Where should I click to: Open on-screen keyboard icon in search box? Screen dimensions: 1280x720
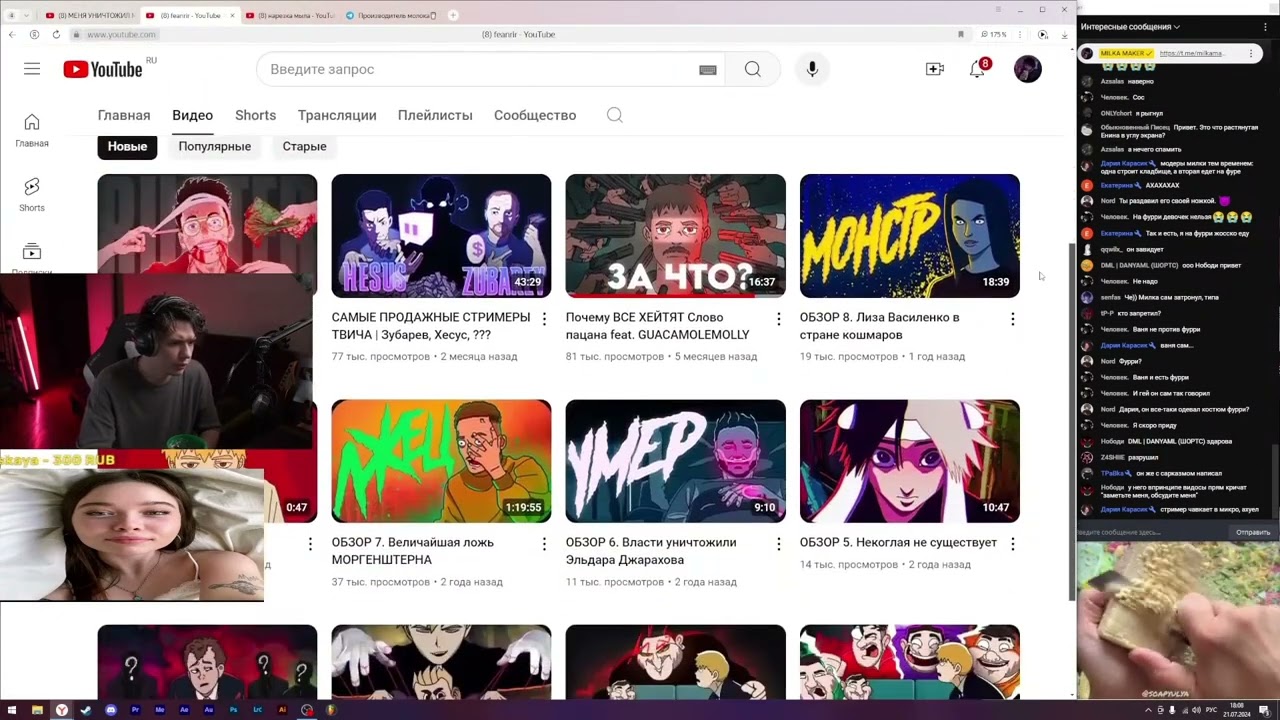tap(708, 69)
